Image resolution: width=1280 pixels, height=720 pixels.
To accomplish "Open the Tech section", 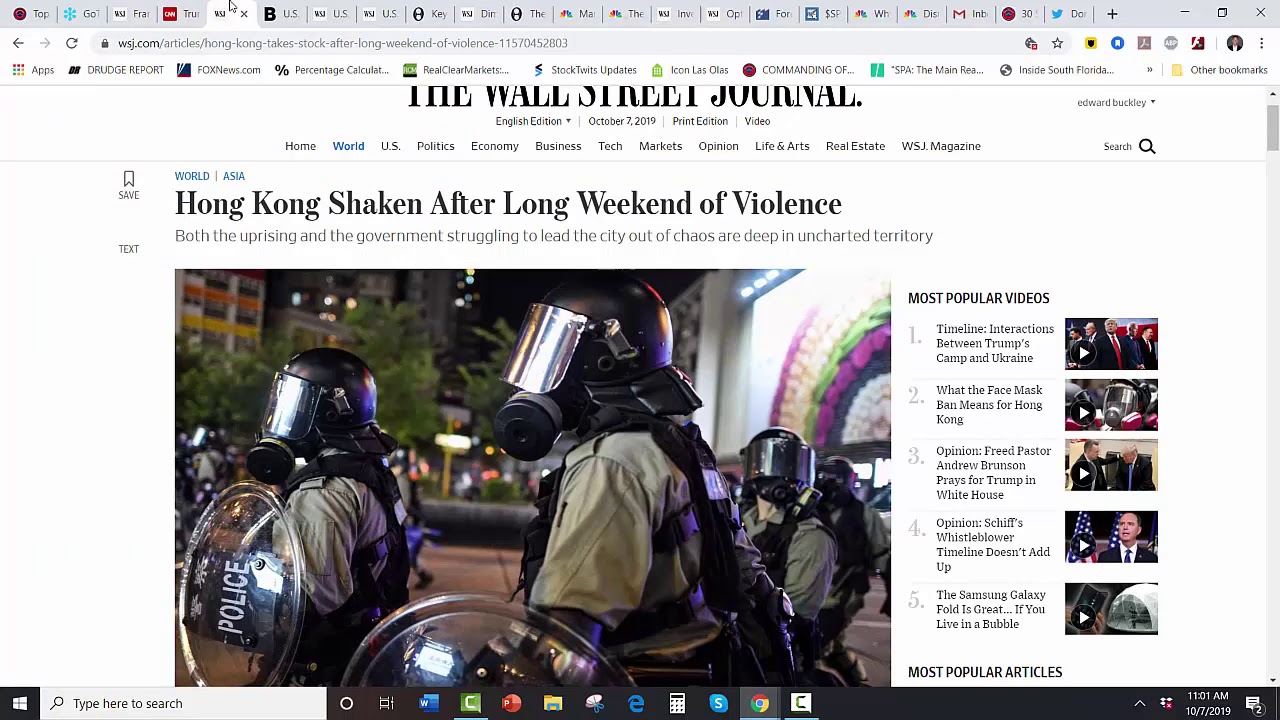I will (x=610, y=146).
